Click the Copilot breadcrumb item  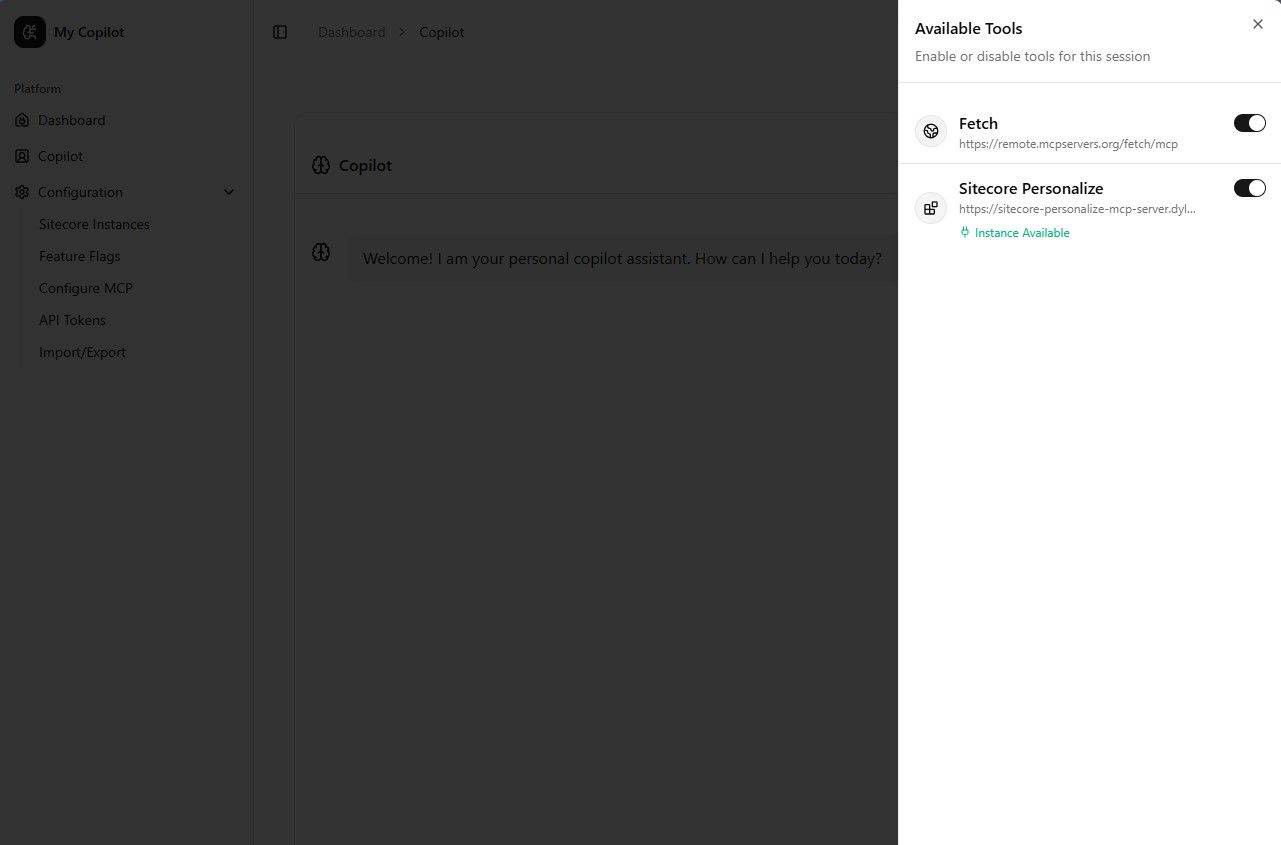pos(442,32)
